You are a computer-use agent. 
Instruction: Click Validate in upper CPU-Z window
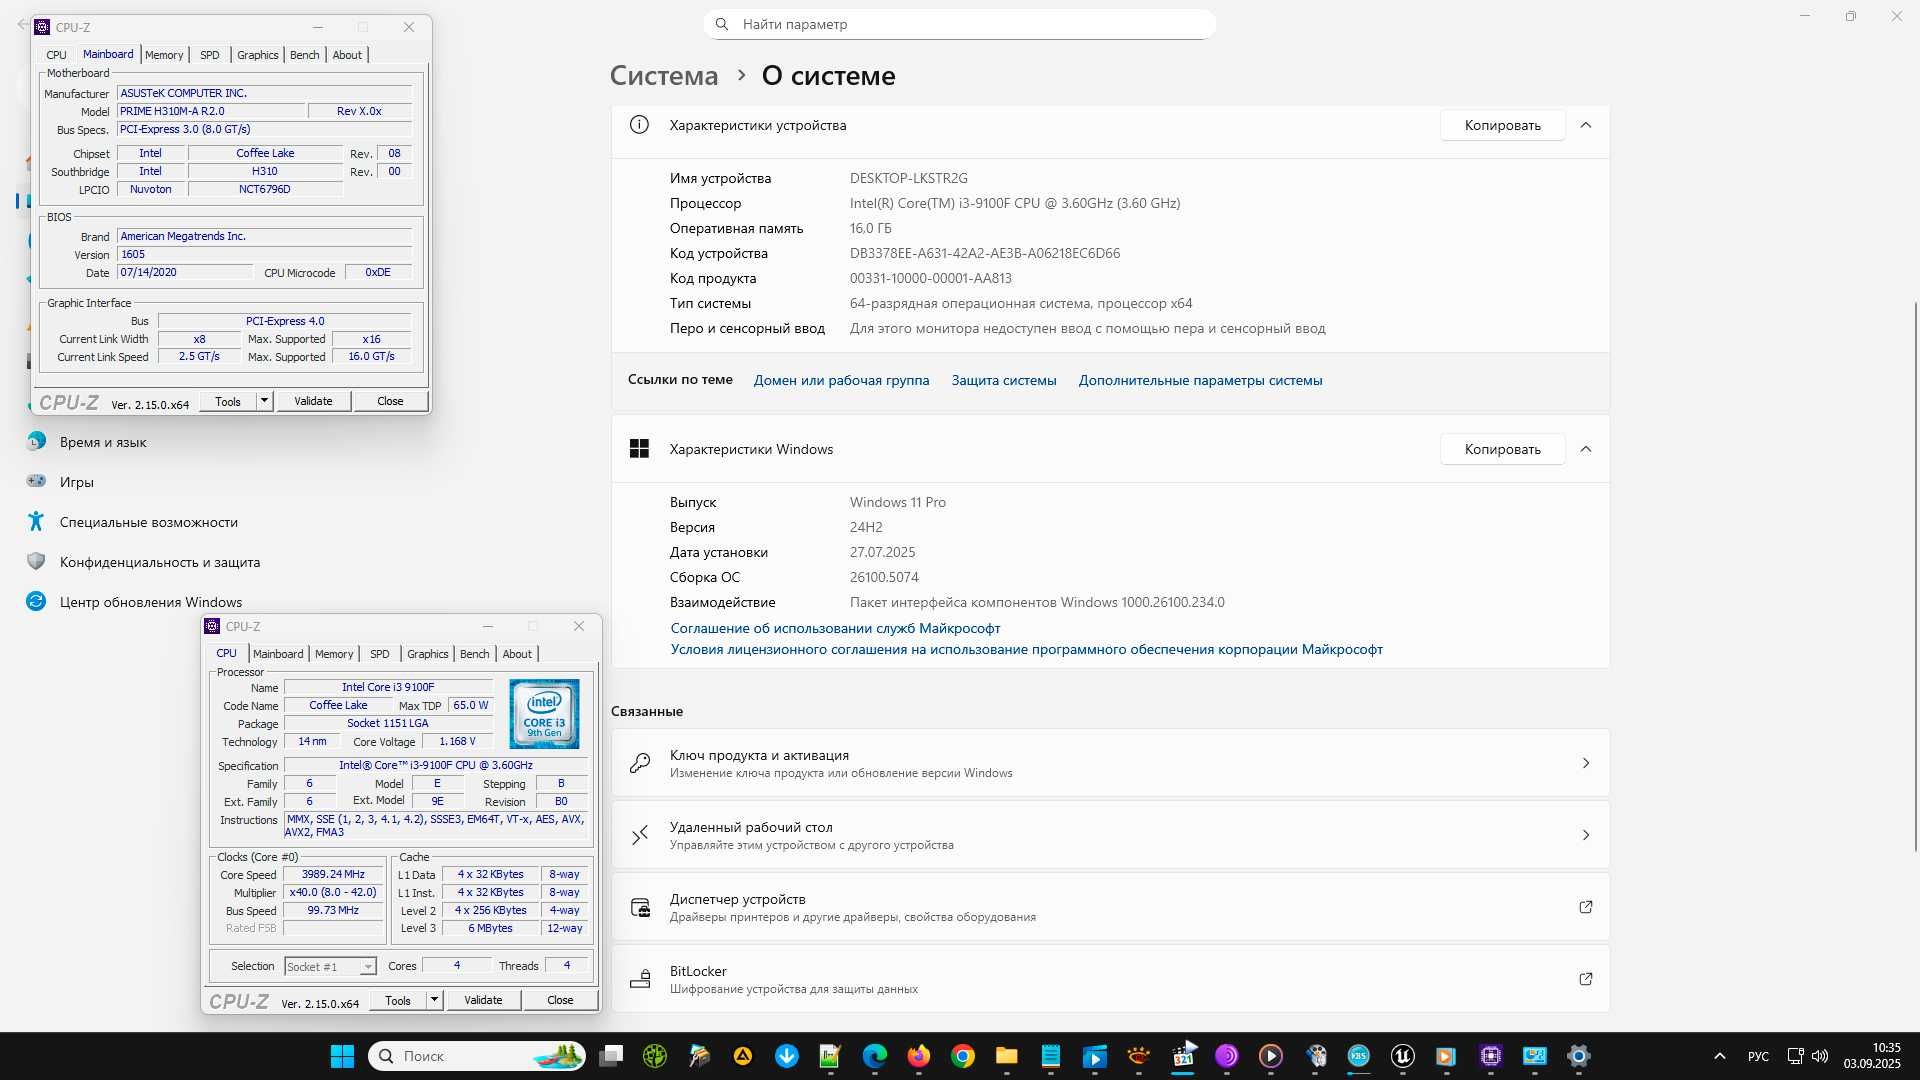313,401
